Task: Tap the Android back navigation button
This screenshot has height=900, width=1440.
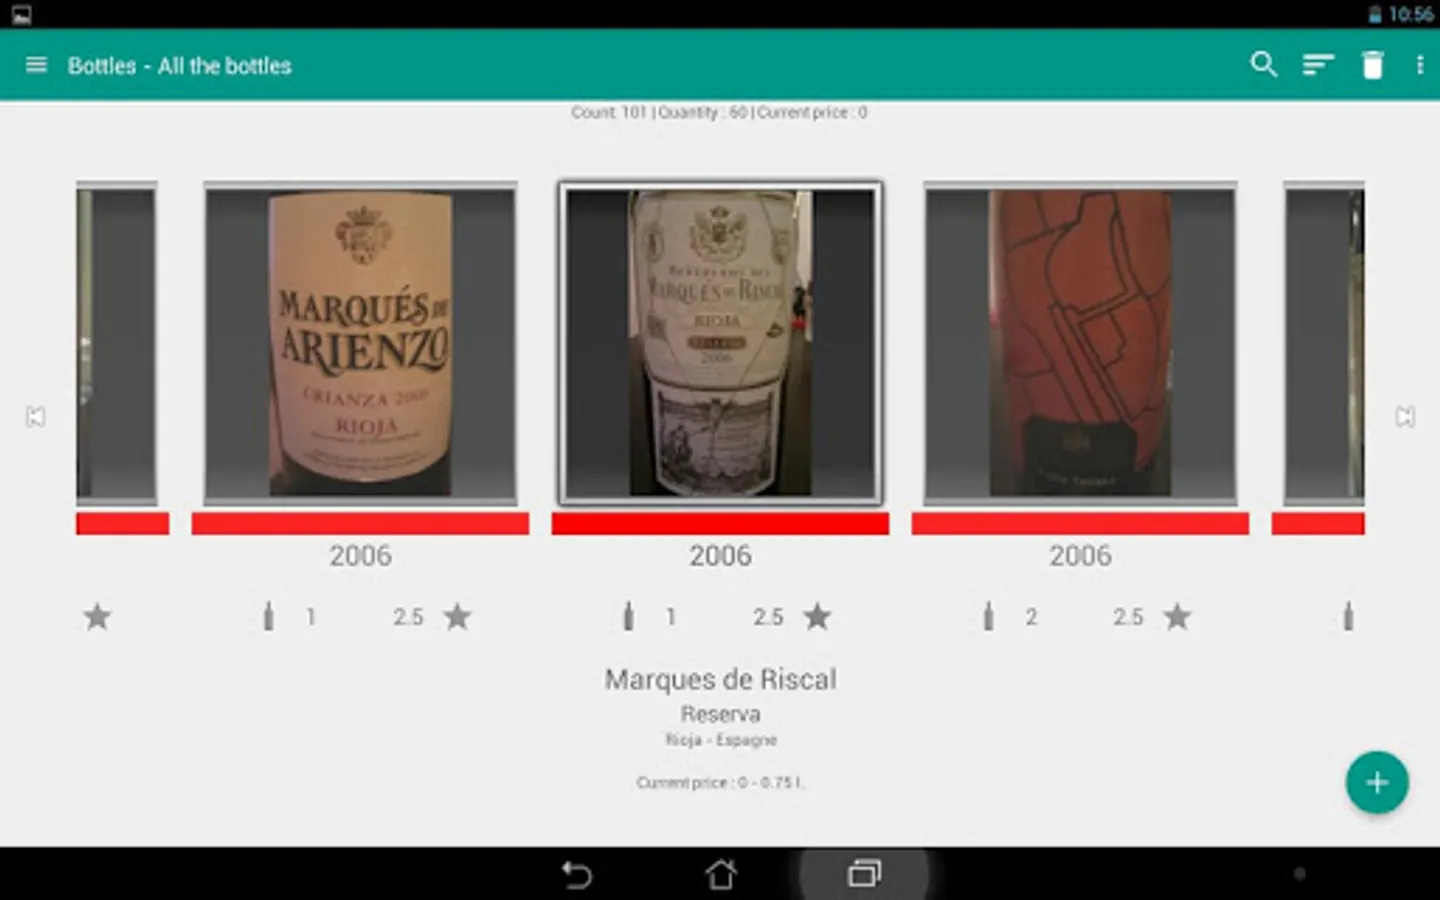Action: click(x=577, y=874)
